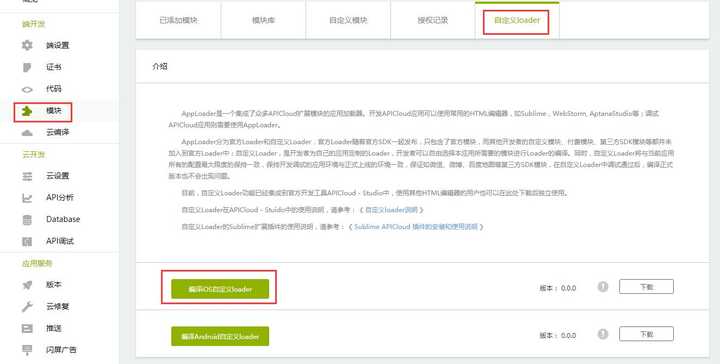Select the green 模块 puzzle icon
The width and height of the screenshot is (720, 364).
[27, 111]
